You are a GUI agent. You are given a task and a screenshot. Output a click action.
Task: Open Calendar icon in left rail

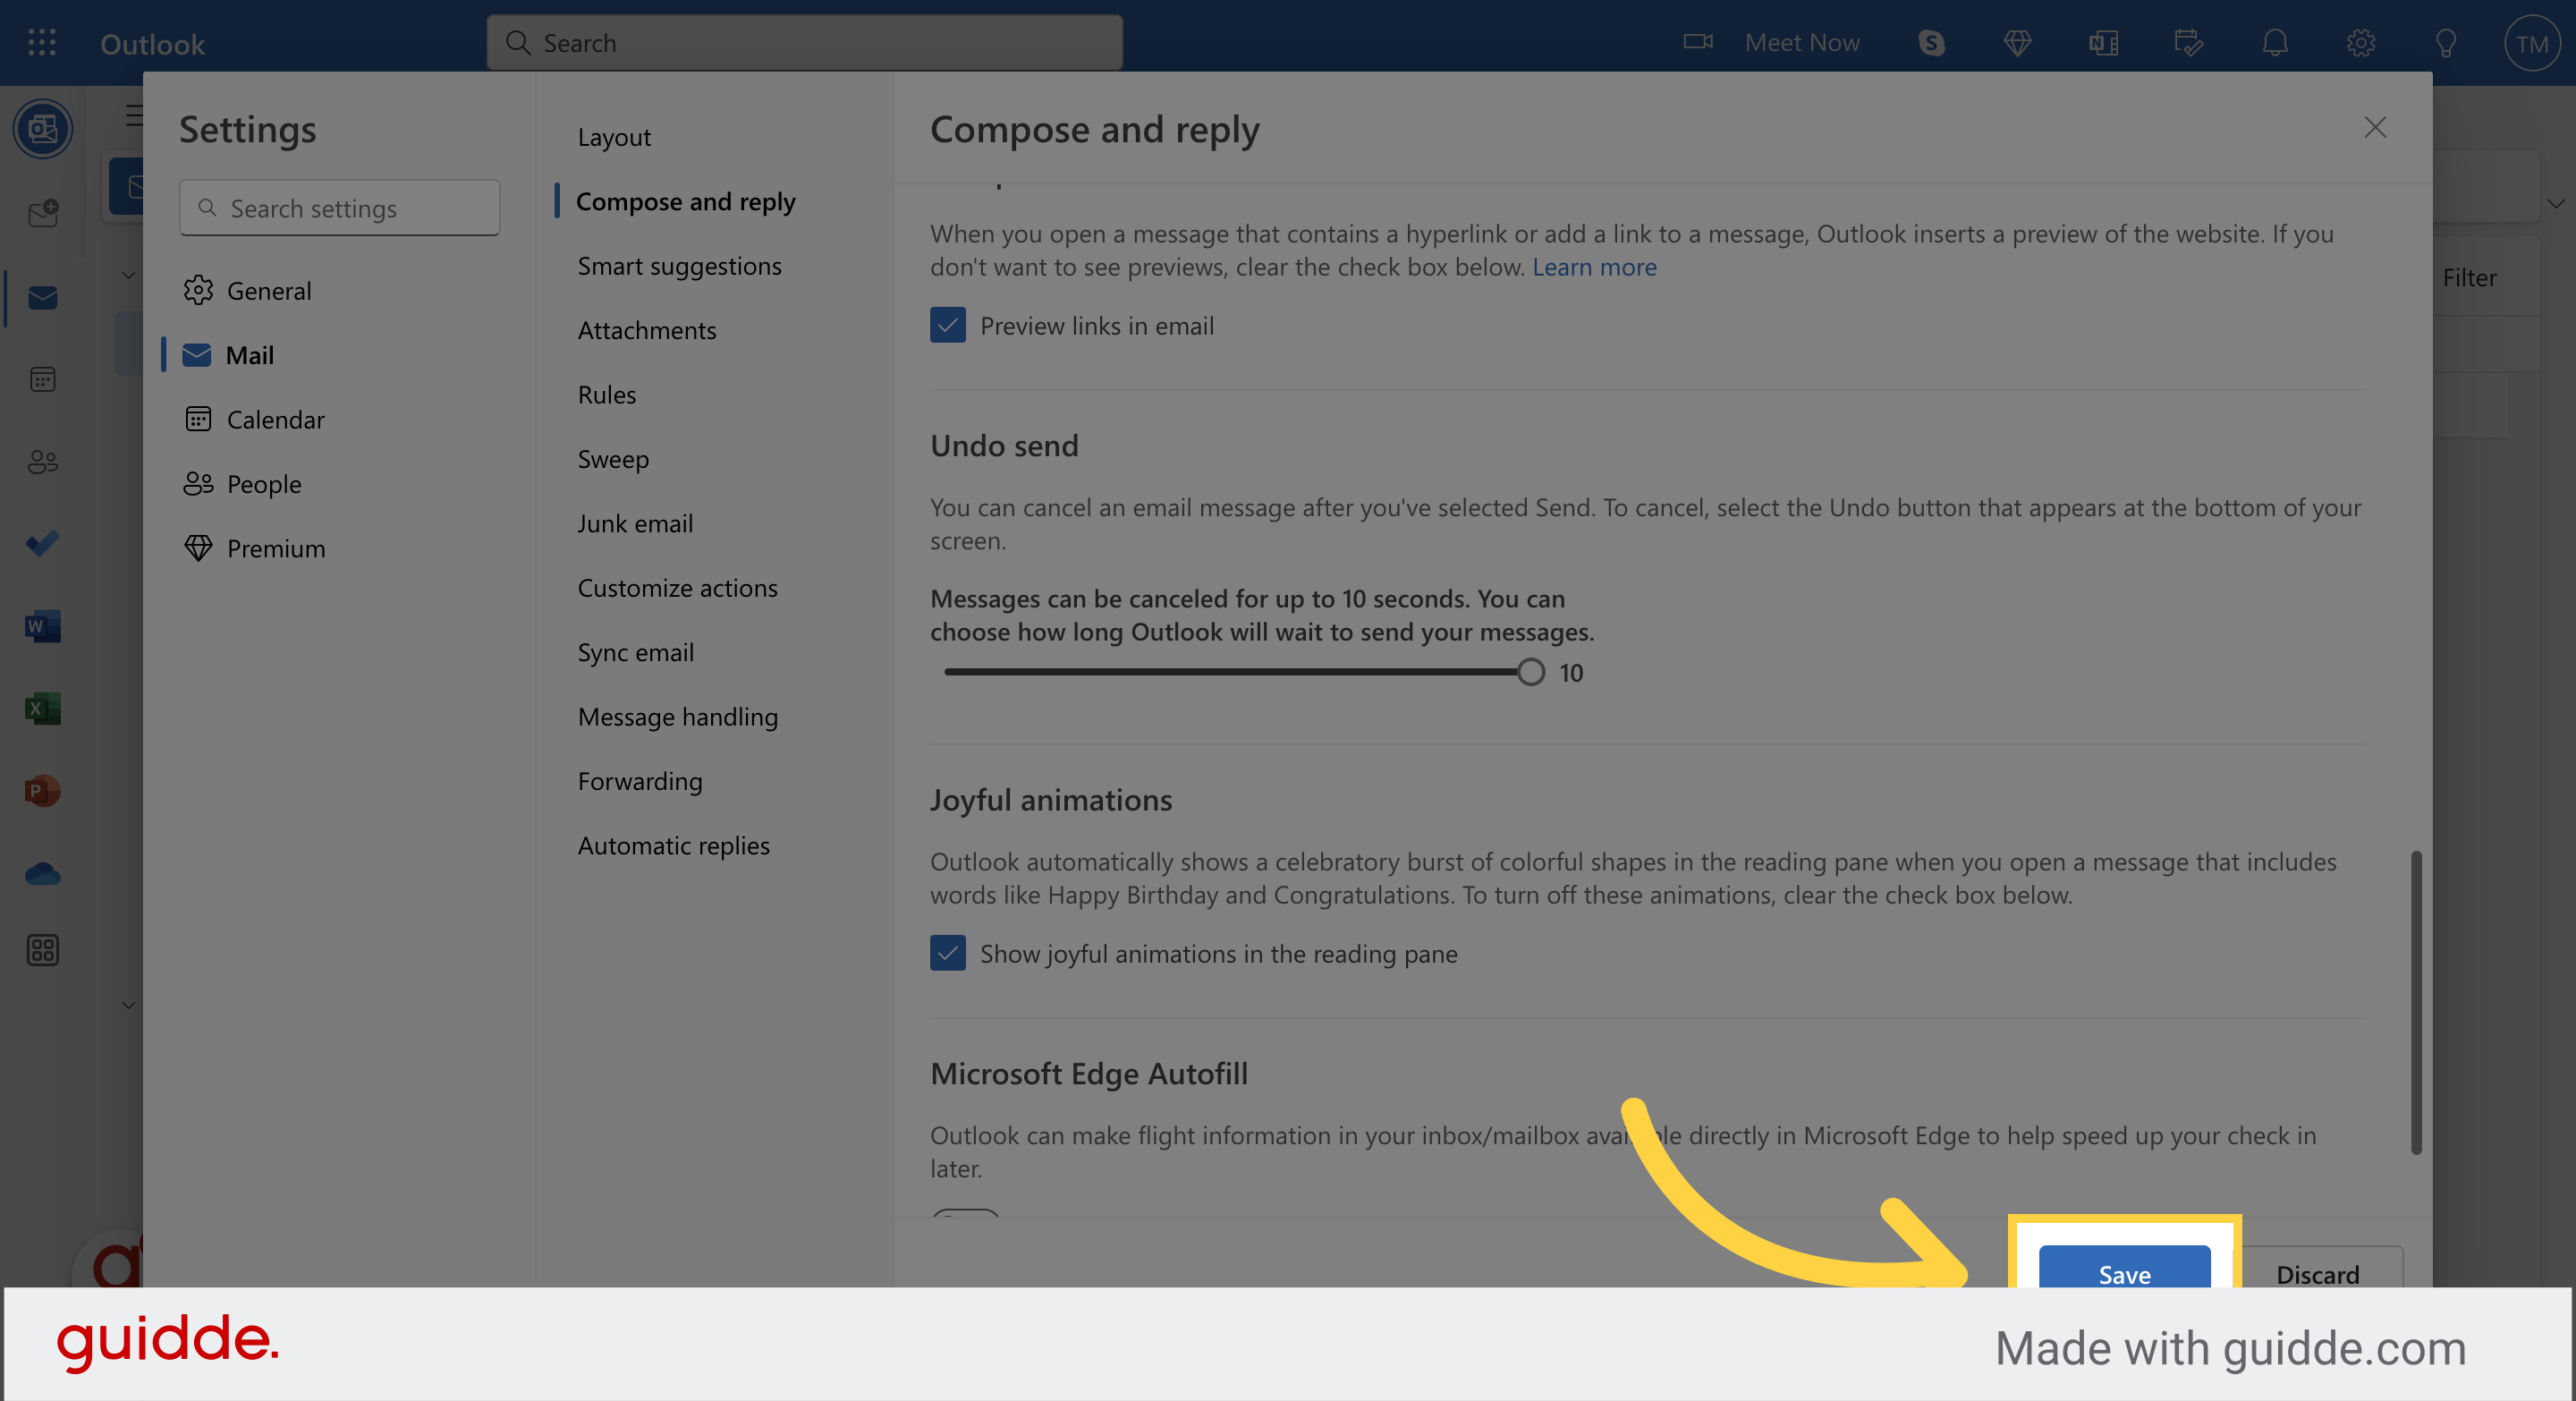[43, 380]
